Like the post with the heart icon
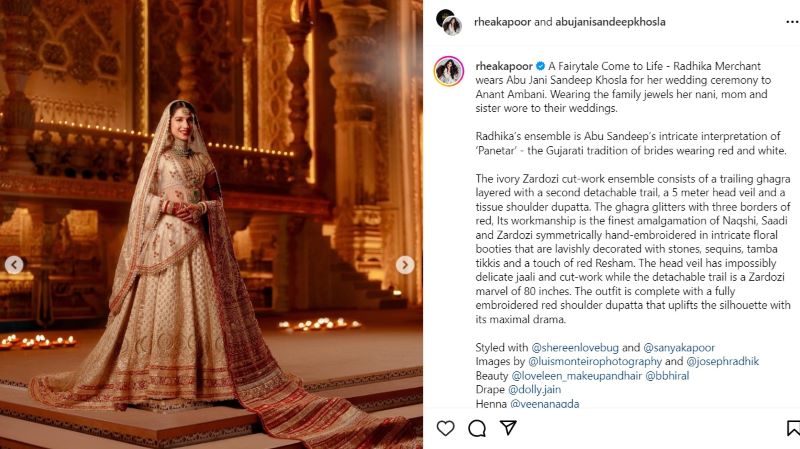Image resolution: width=800 pixels, height=449 pixels. click(445, 428)
